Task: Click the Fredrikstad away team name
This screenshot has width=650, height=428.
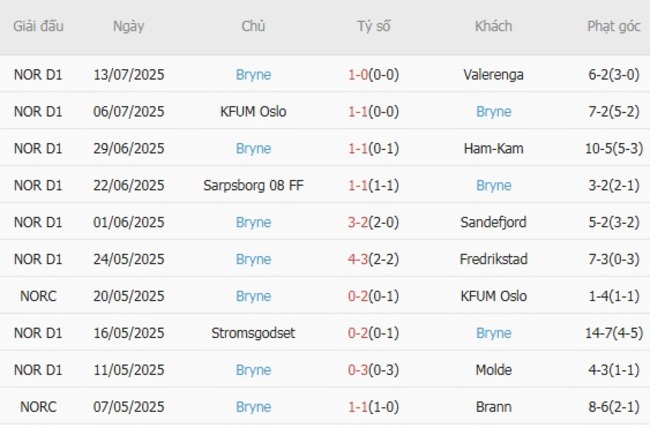Action: (x=493, y=259)
